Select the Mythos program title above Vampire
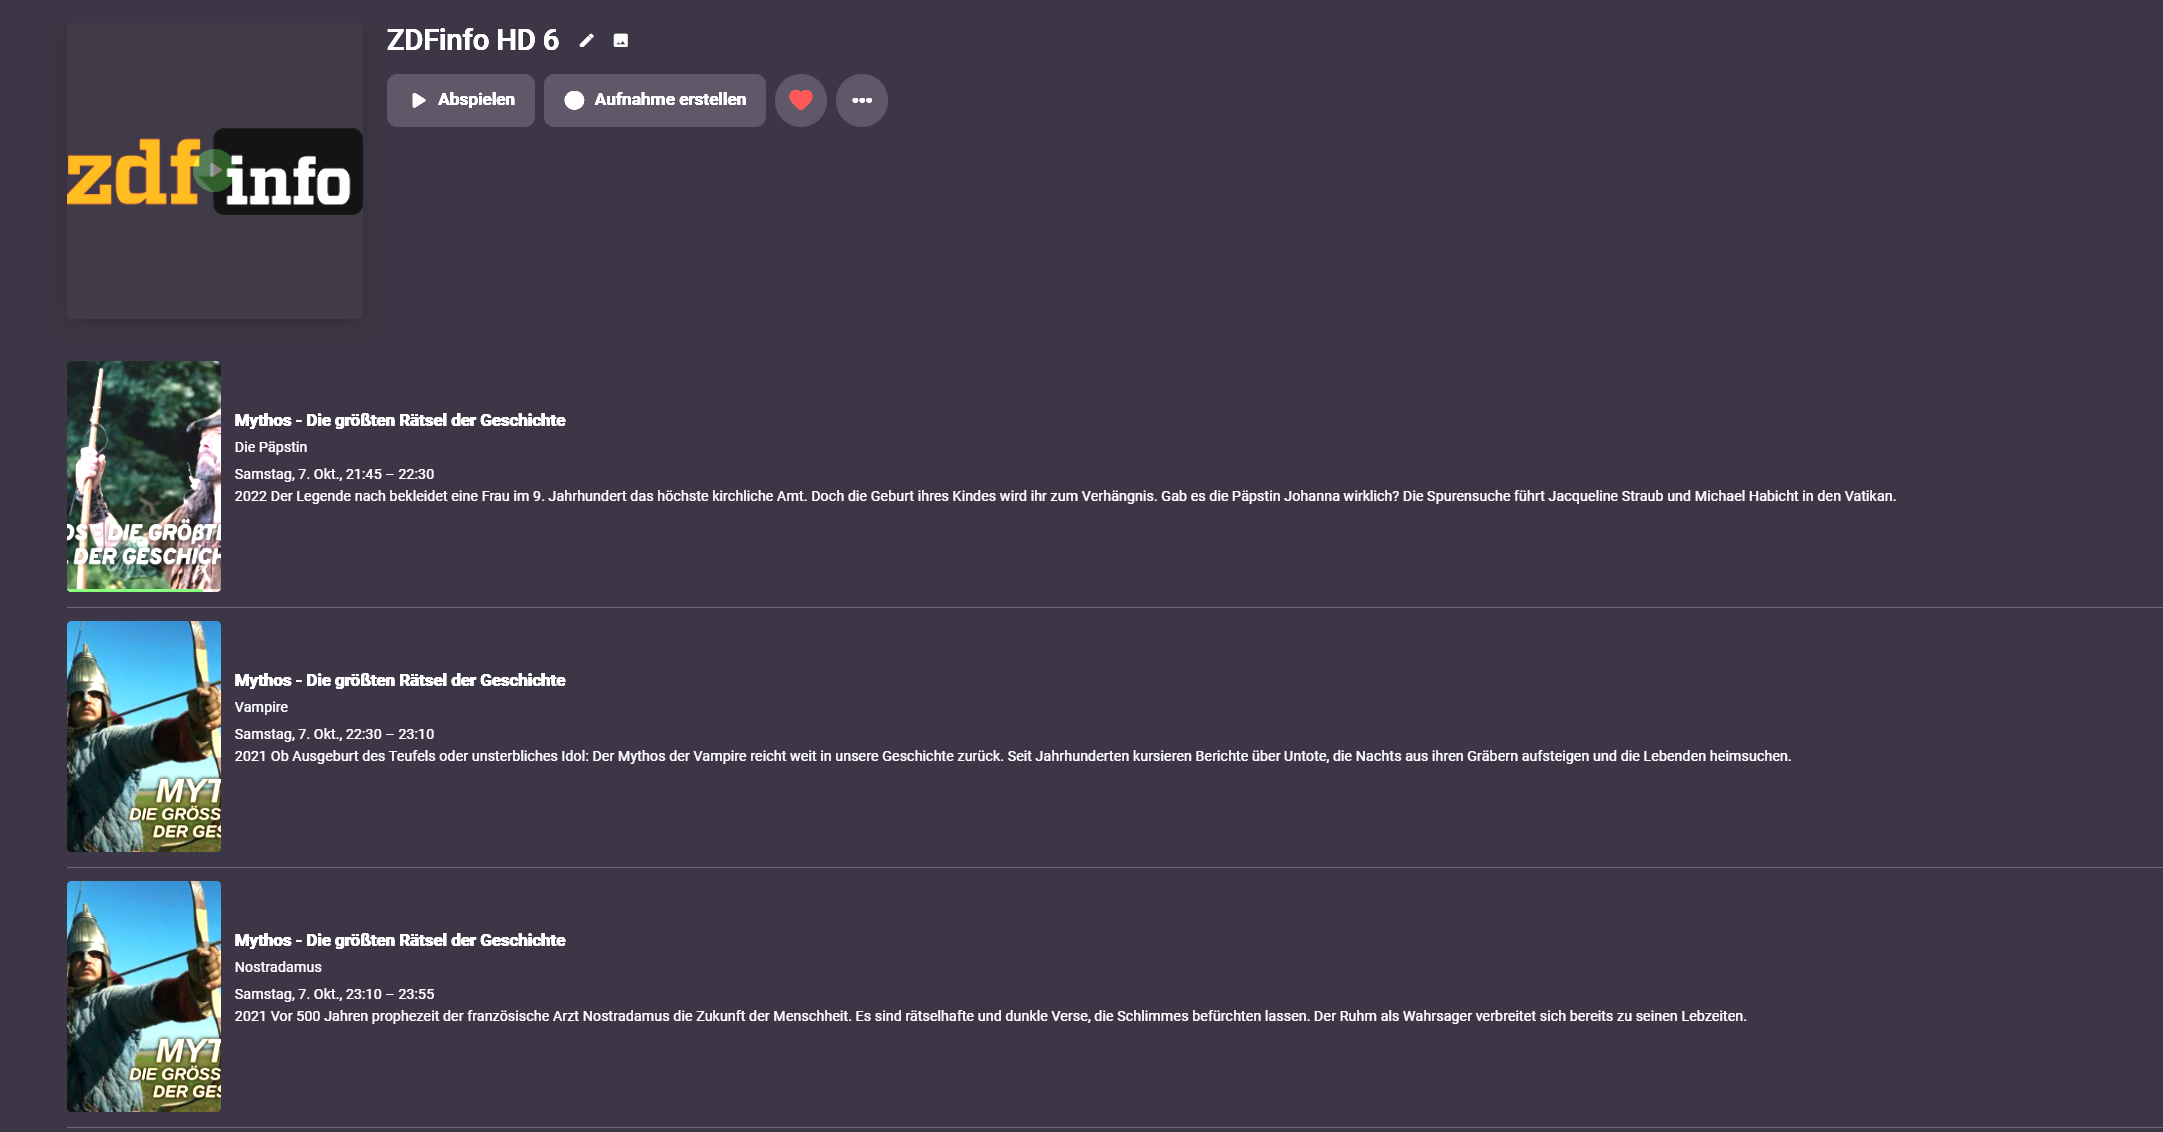2163x1132 pixels. 400,680
